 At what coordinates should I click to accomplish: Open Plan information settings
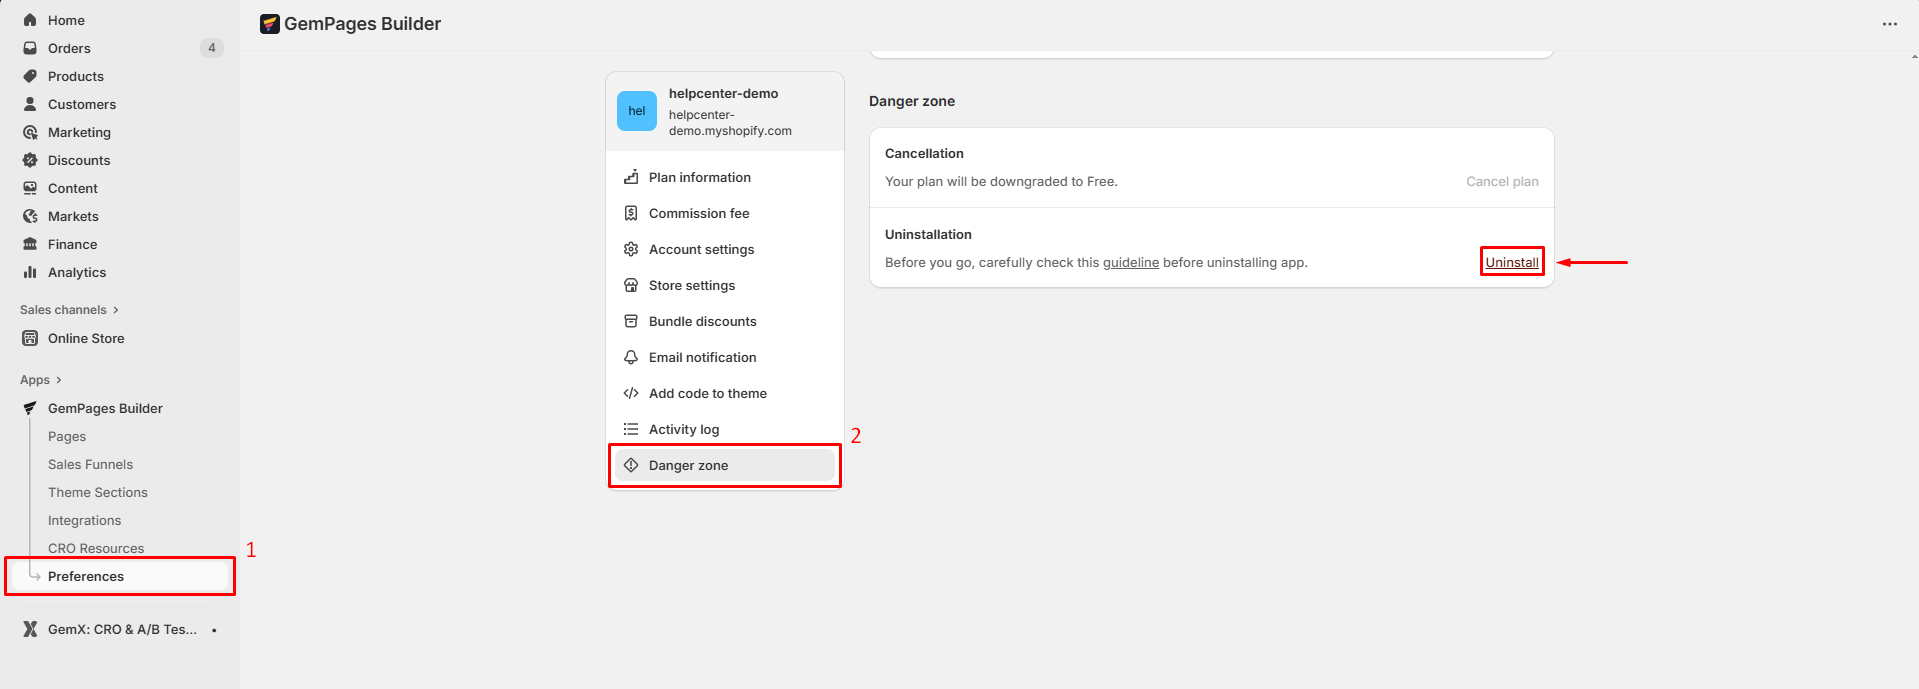[699, 177]
